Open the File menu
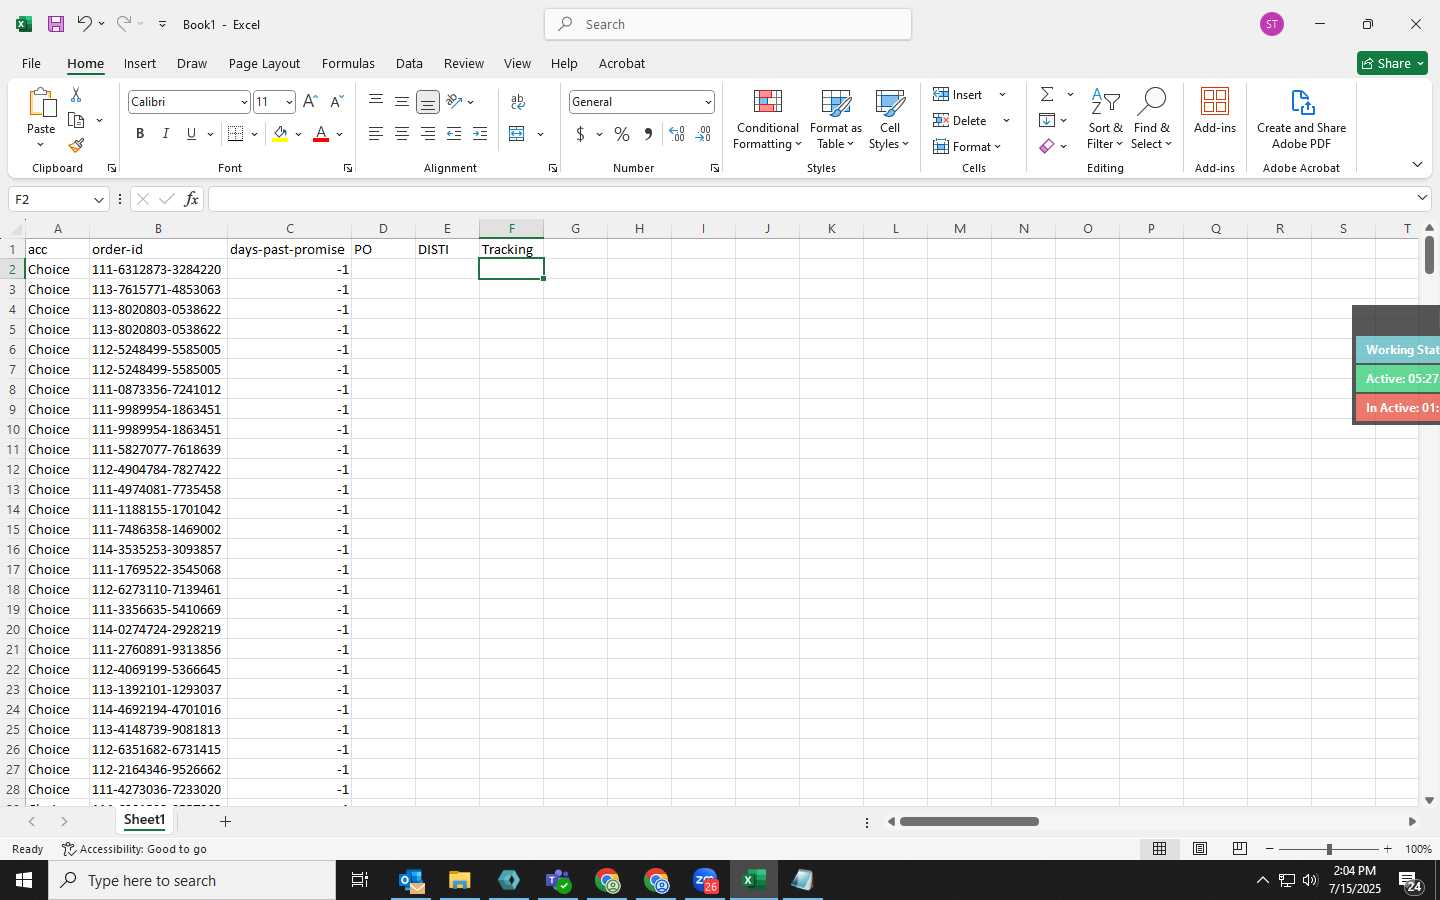The width and height of the screenshot is (1440, 900). 31,63
